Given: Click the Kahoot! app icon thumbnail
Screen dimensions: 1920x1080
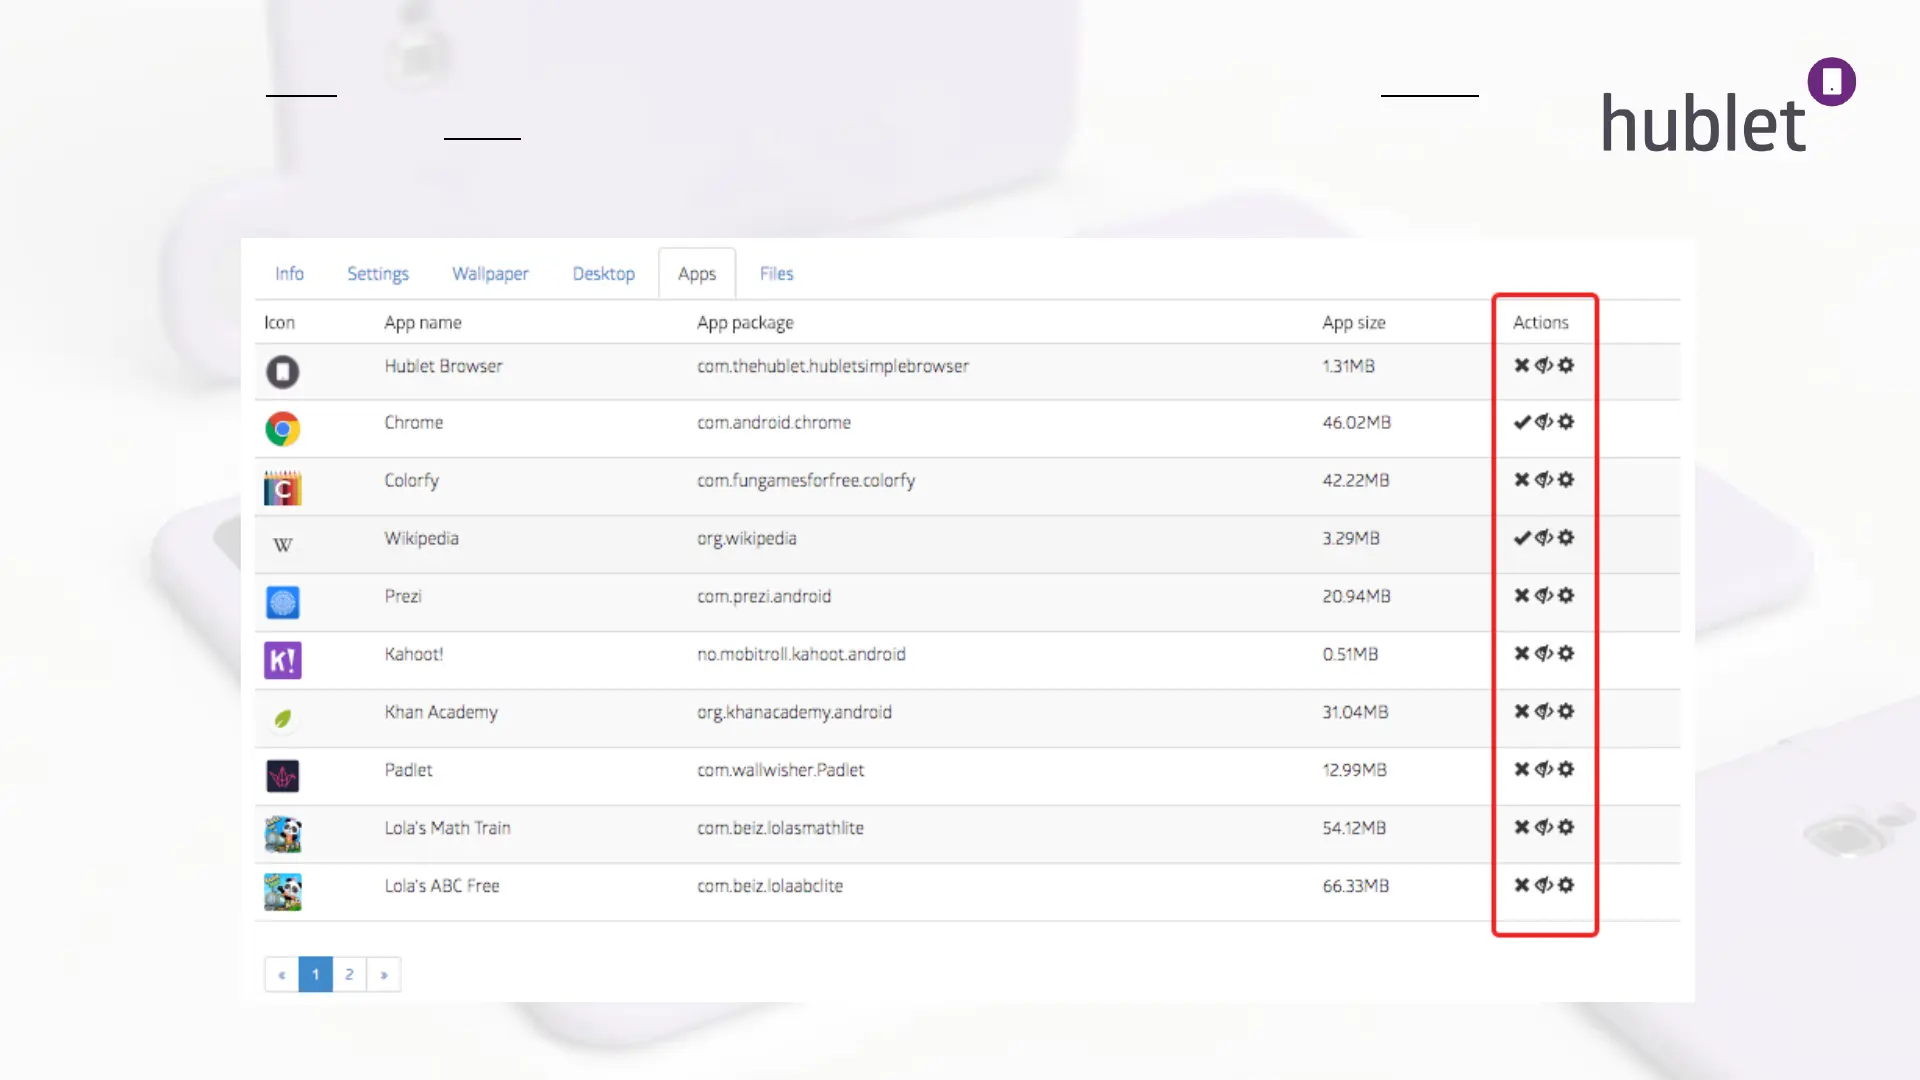Looking at the screenshot, I should [283, 660].
